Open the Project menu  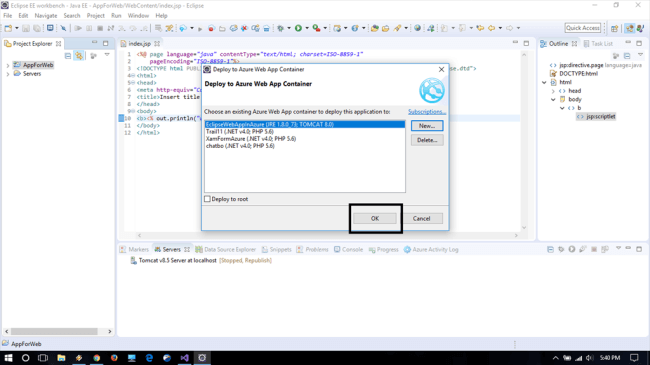pos(95,16)
